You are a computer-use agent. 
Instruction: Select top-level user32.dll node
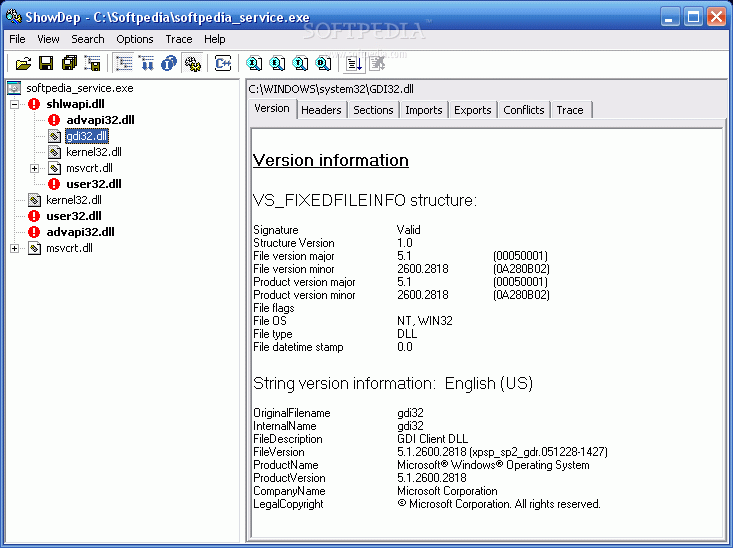click(x=74, y=216)
